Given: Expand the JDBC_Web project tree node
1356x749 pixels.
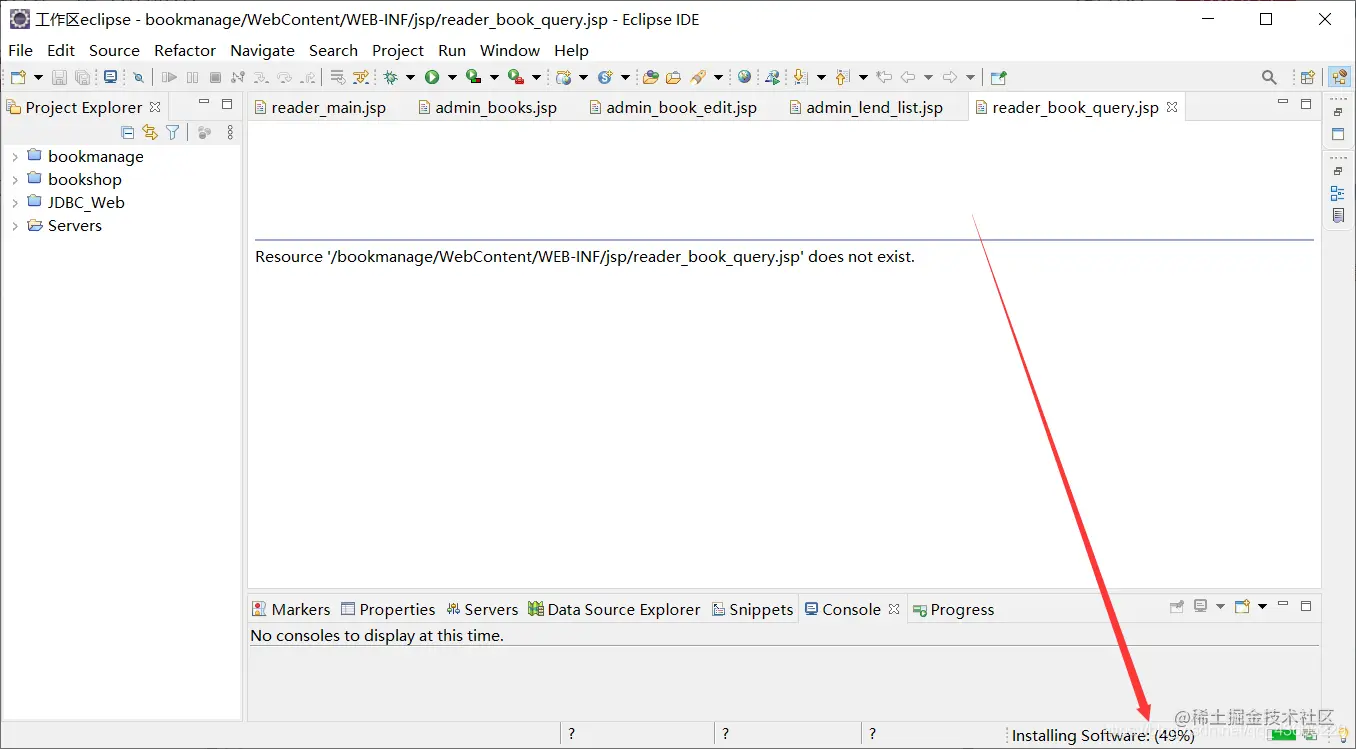Looking at the screenshot, I should pos(14,203).
